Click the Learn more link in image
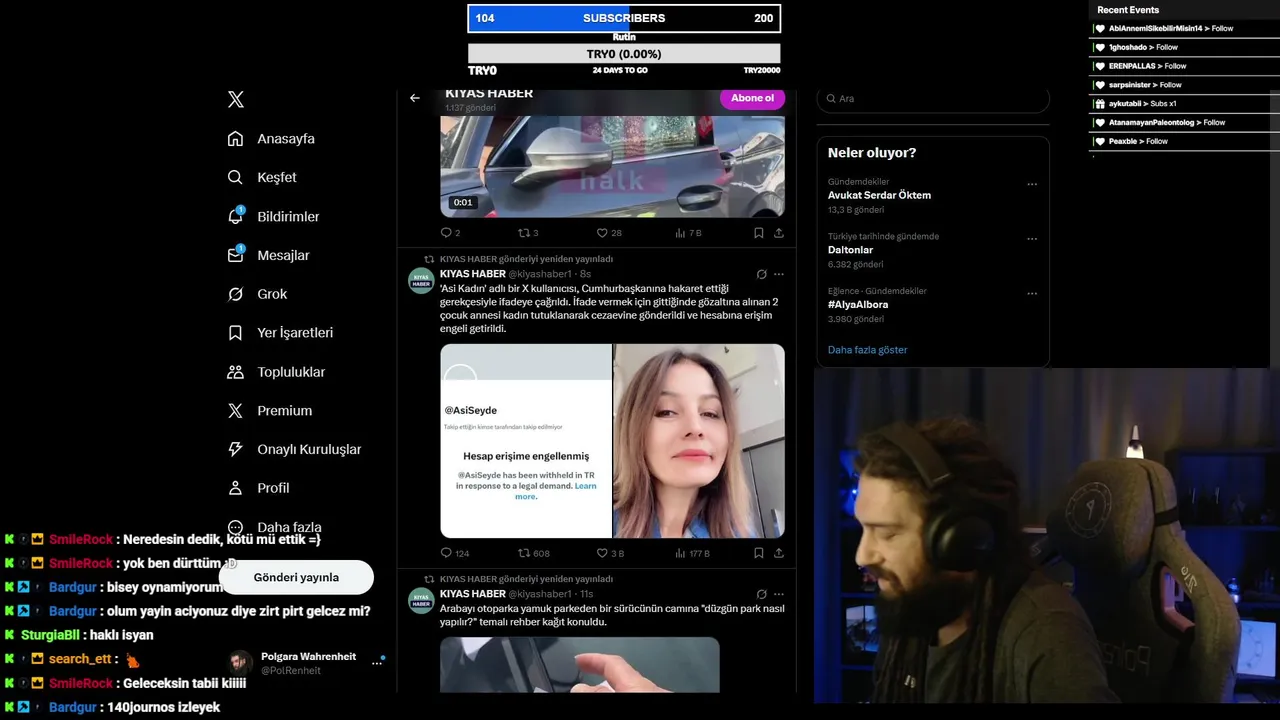The height and width of the screenshot is (720, 1280). click(x=556, y=491)
